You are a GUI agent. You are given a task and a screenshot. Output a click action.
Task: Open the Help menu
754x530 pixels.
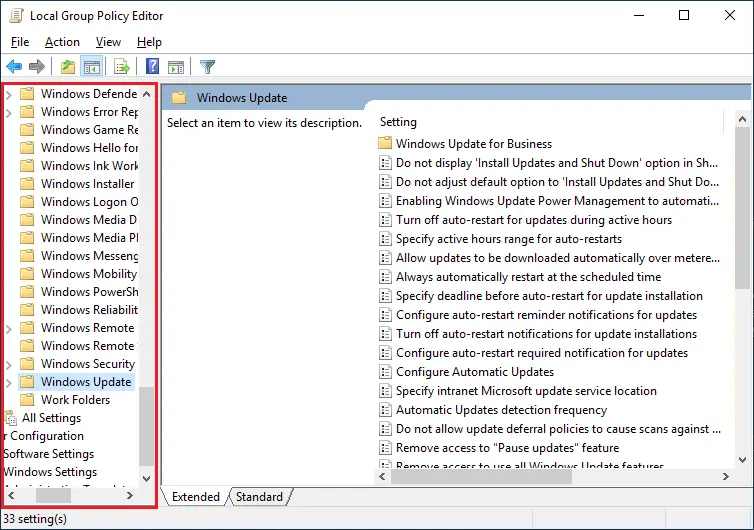[149, 42]
